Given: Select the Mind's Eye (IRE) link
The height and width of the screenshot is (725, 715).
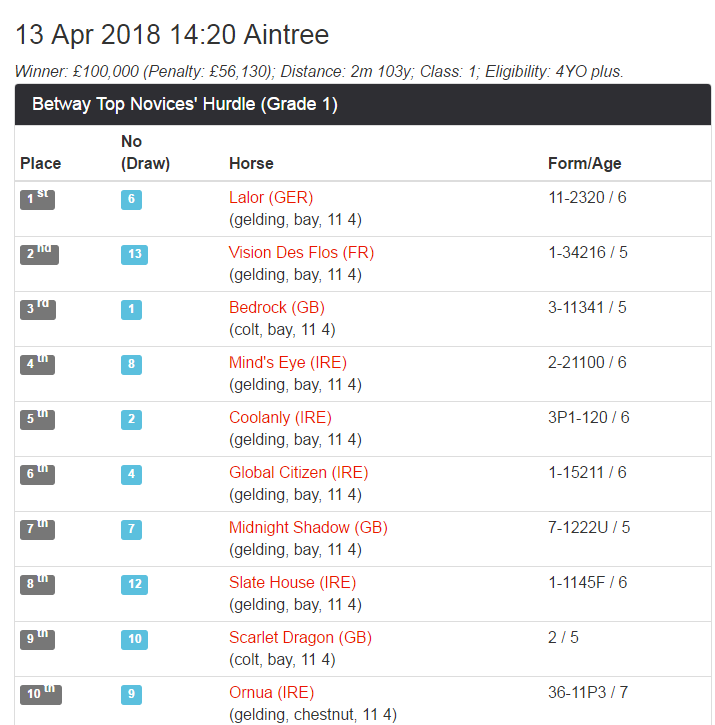Looking at the screenshot, I should point(288,362).
